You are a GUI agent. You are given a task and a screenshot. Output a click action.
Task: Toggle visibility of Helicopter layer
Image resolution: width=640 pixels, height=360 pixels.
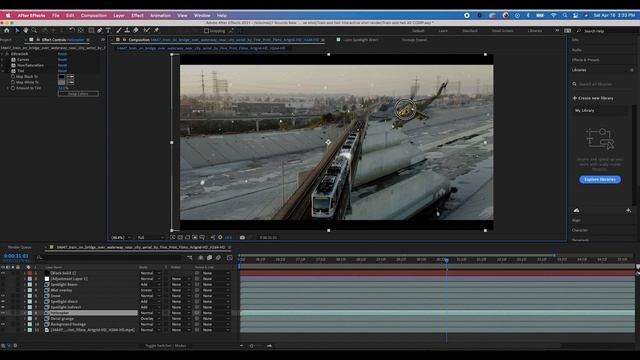(3, 313)
